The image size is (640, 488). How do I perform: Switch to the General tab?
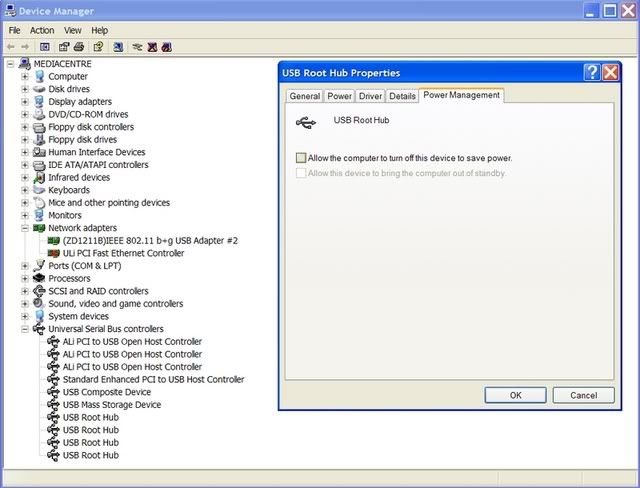pos(304,96)
